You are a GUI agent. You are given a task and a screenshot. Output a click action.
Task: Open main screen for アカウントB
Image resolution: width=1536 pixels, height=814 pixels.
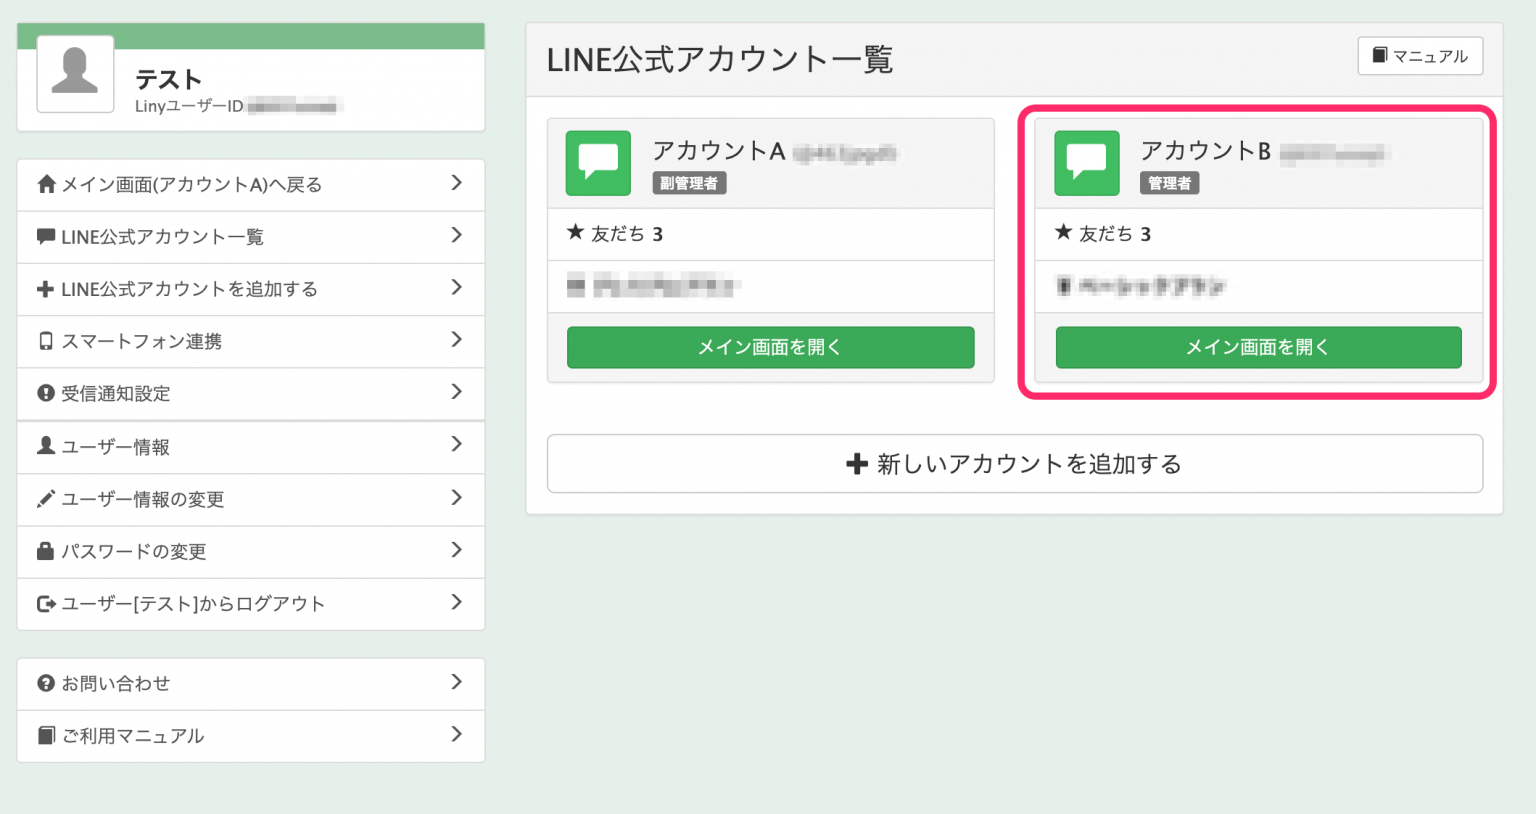(x=1258, y=347)
